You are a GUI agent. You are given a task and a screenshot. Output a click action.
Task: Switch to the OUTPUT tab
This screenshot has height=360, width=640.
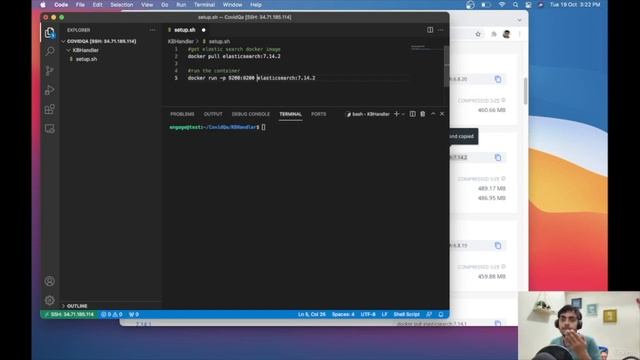213,114
